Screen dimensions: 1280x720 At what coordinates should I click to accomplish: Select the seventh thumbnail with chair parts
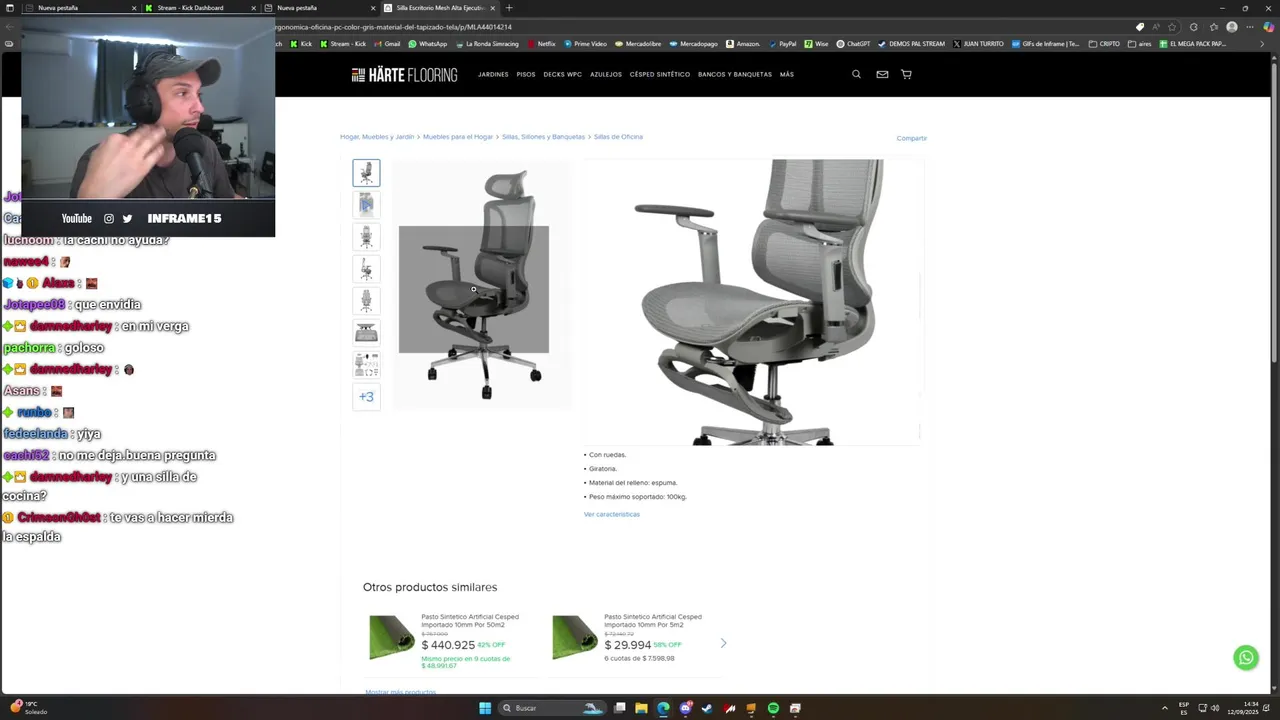coord(366,365)
